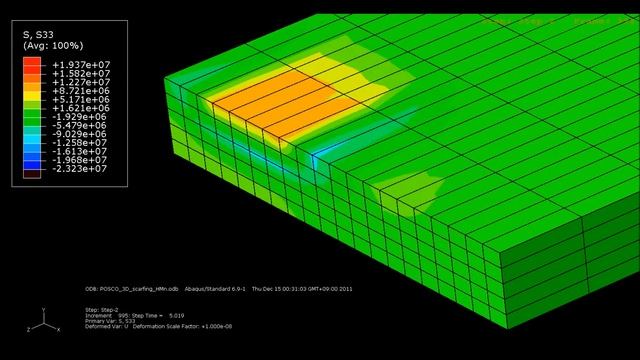Click legend value '+5.171e+06'
640x360 pixels.
[x=81, y=99]
